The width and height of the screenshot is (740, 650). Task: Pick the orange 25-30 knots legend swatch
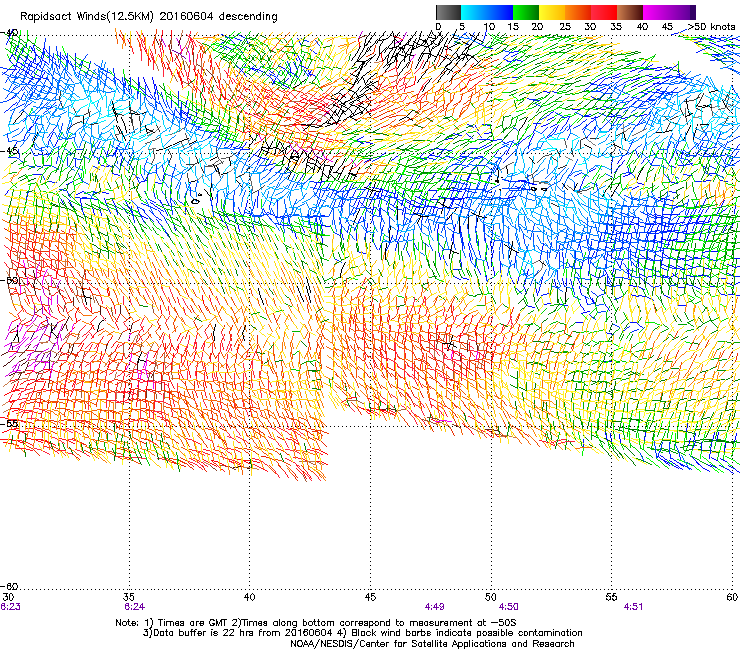[x=578, y=12]
